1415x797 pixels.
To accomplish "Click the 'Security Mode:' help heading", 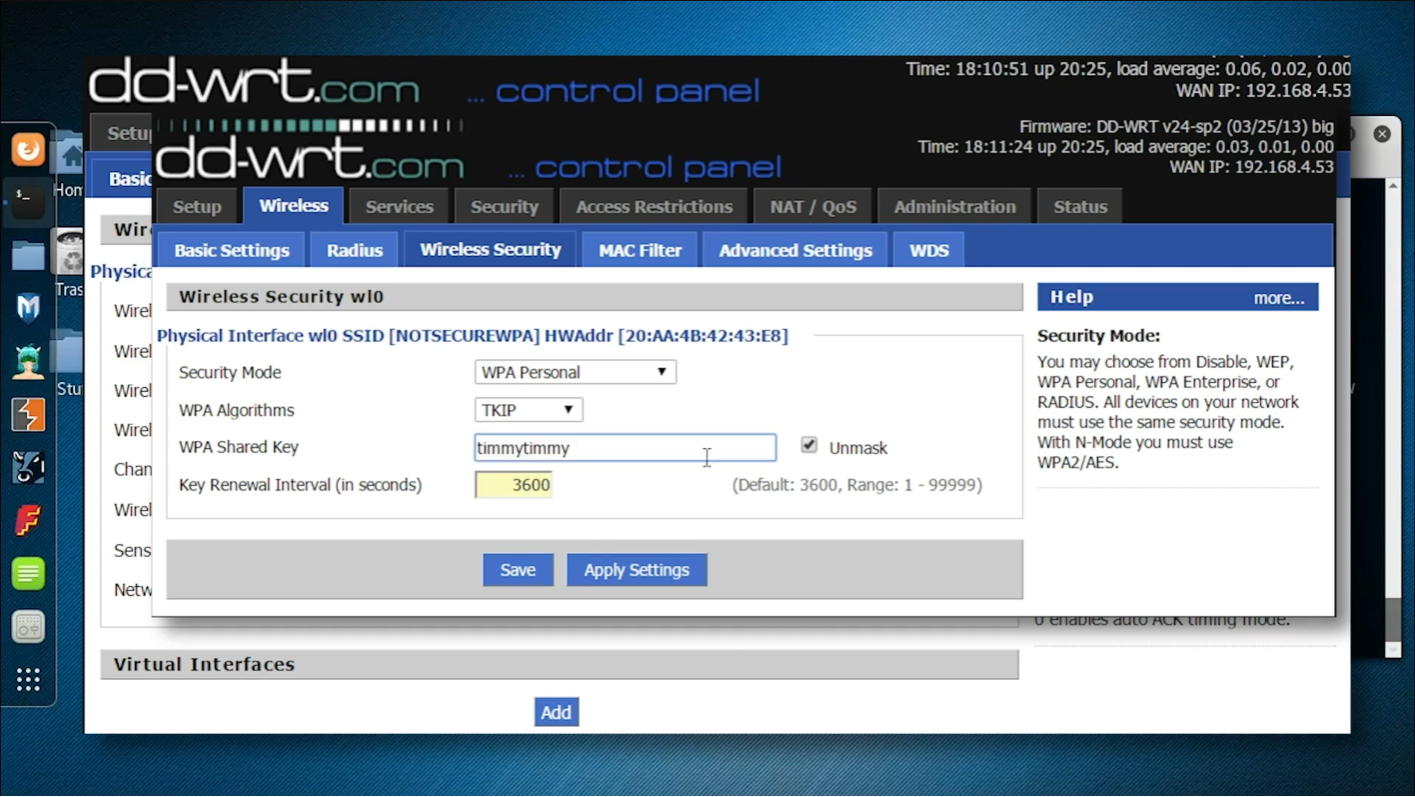I will click(x=1099, y=336).
